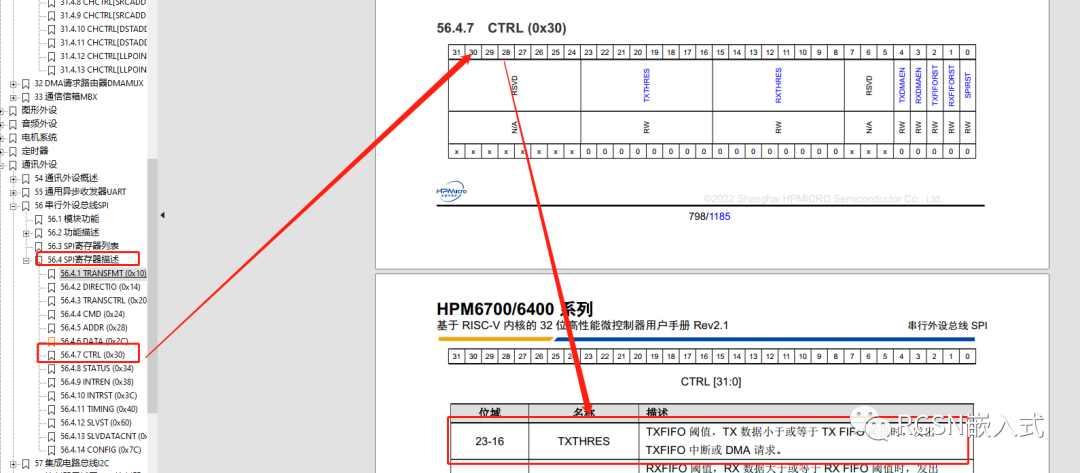Image resolution: width=1080 pixels, height=473 pixels.
Task: Click the RXTHRES field in register diagram
Action: 778,85
